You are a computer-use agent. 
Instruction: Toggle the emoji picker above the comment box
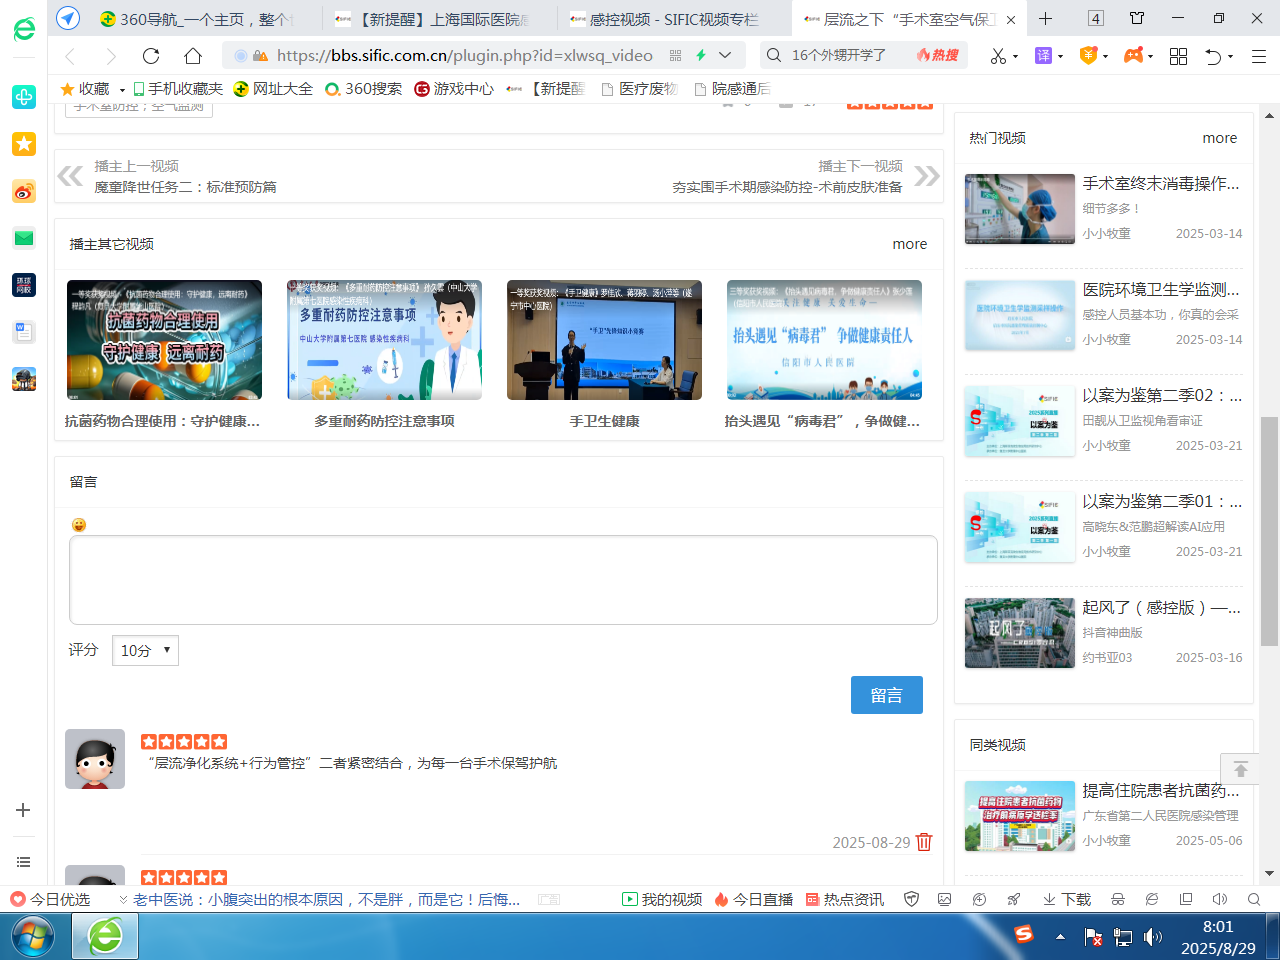[77, 525]
